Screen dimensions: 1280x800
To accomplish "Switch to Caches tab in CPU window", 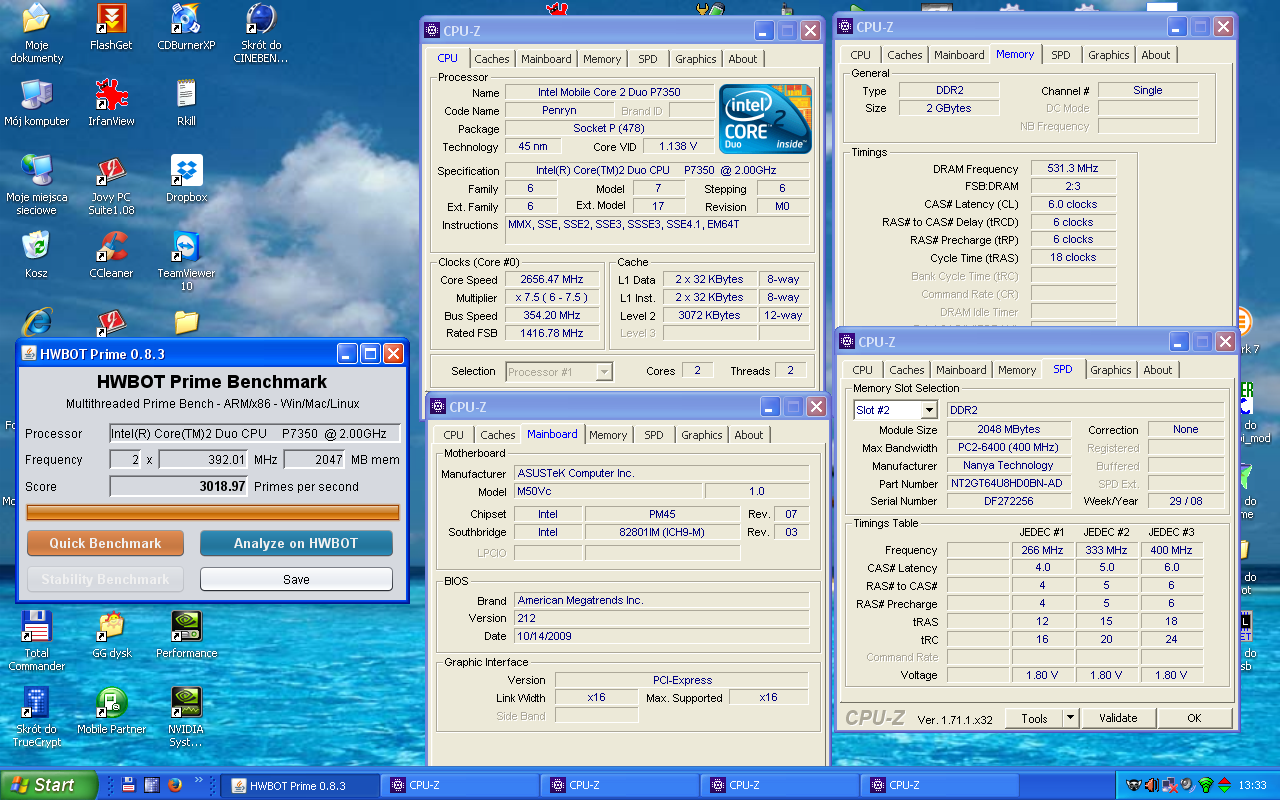I will pos(492,59).
